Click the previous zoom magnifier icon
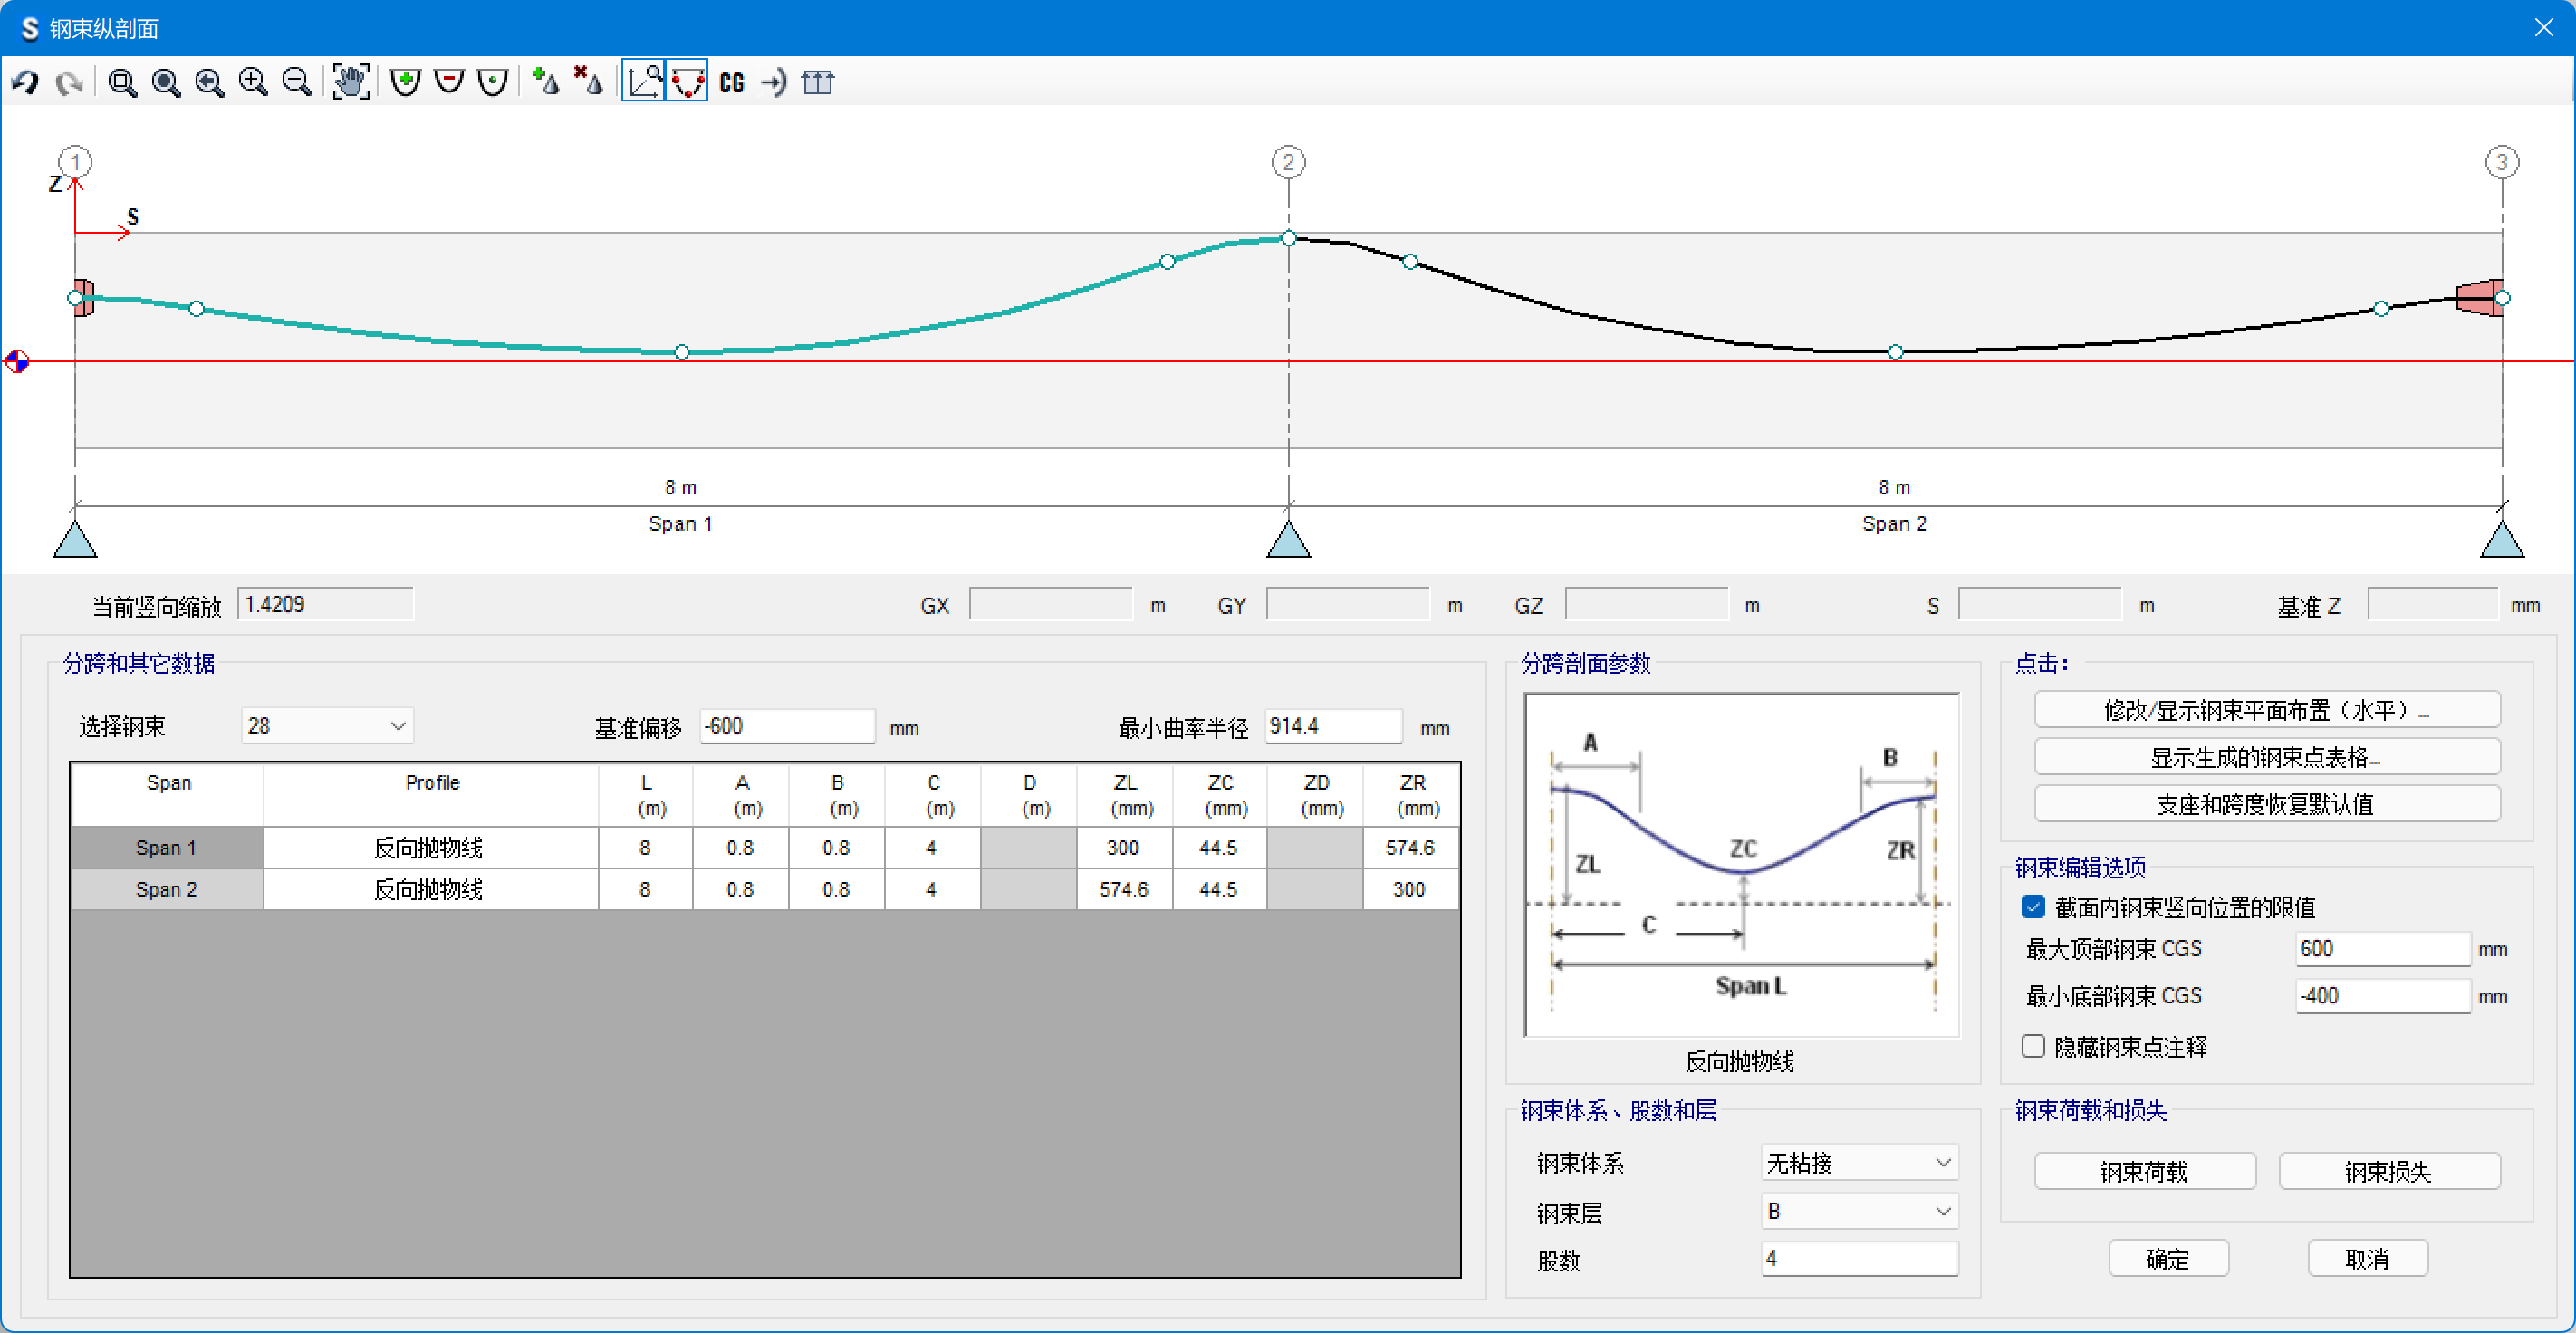The height and width of the screenshot is (1333, 2576). point(209,82)
